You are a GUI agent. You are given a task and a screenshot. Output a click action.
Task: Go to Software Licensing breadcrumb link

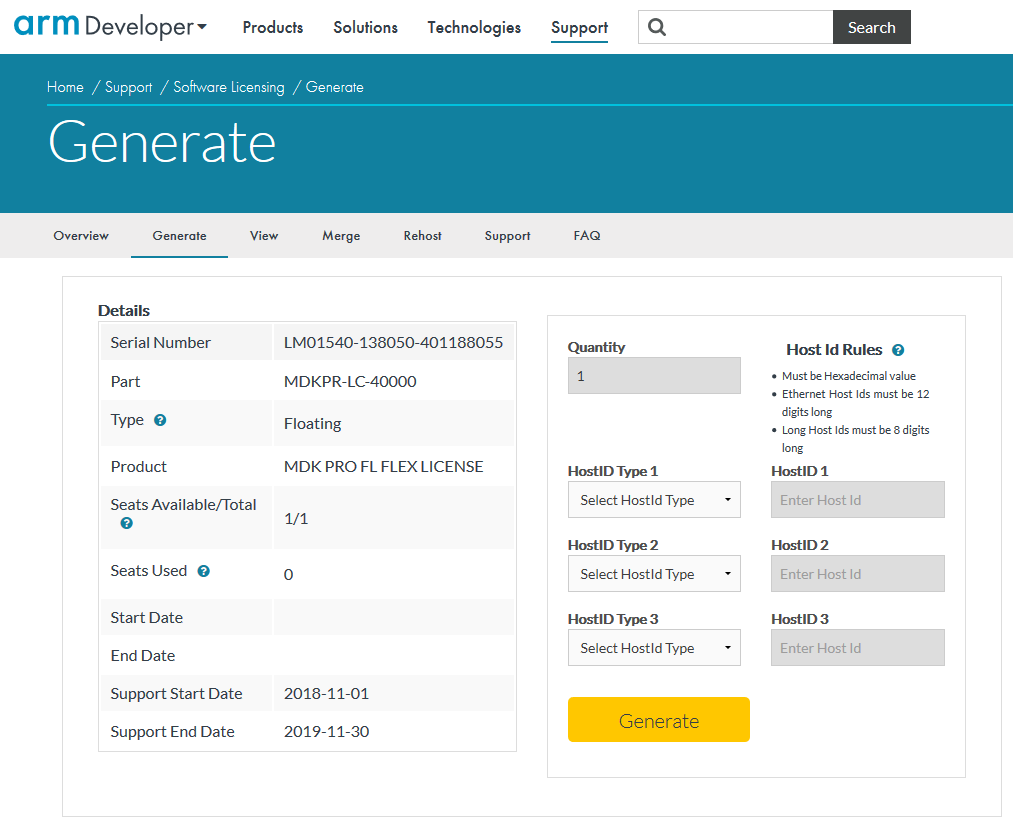tap(229, 87)
